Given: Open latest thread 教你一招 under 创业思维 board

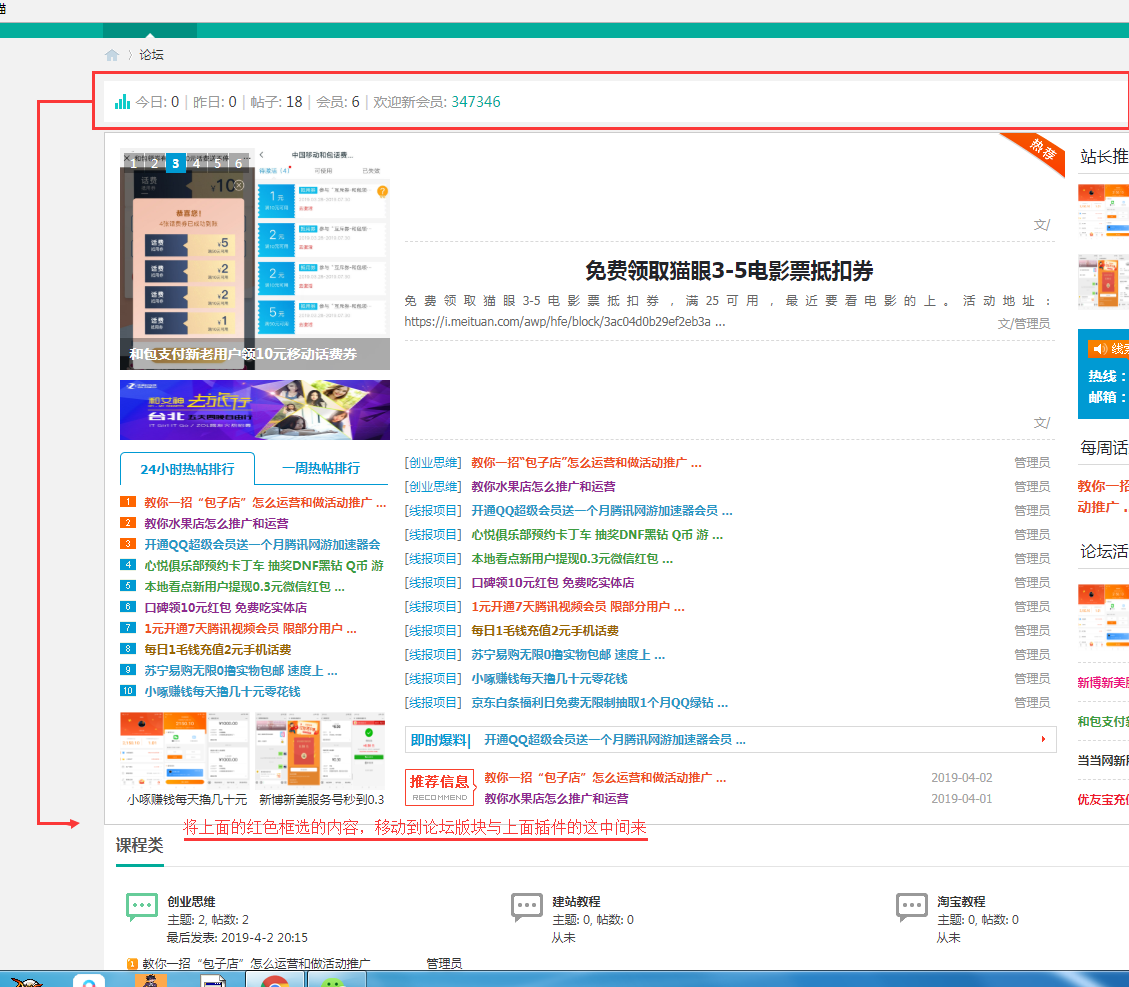Looking at the screenshot, I should click(256, 964).
